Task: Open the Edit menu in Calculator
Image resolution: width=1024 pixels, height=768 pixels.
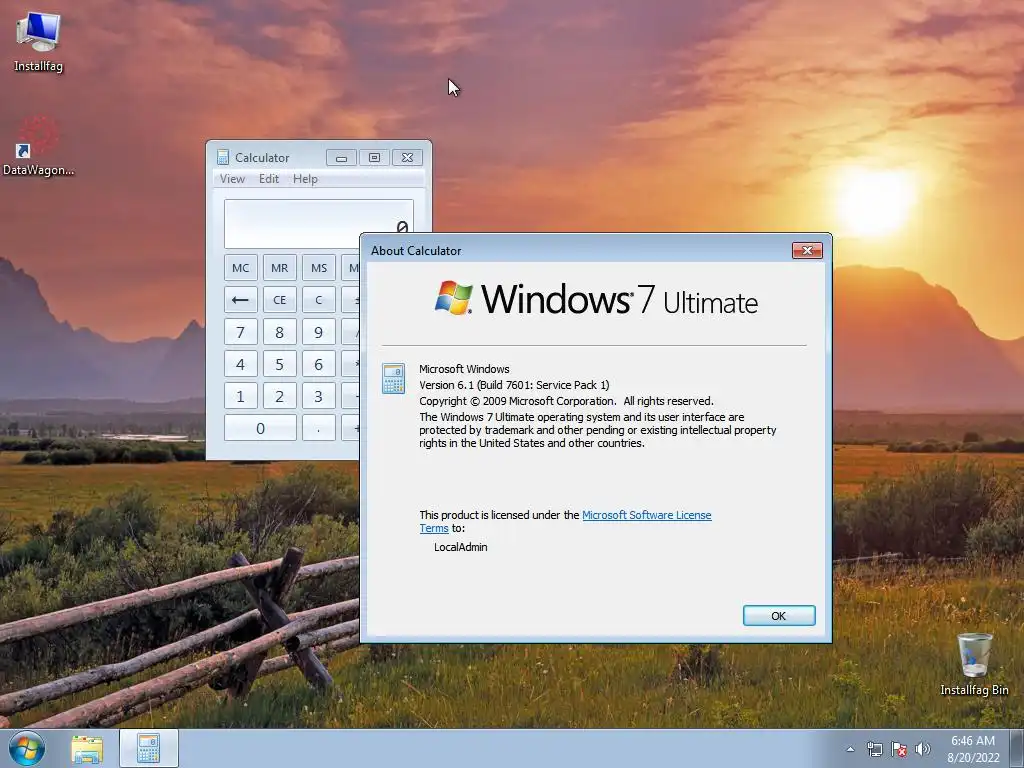Action: click(x=268, y=179)
